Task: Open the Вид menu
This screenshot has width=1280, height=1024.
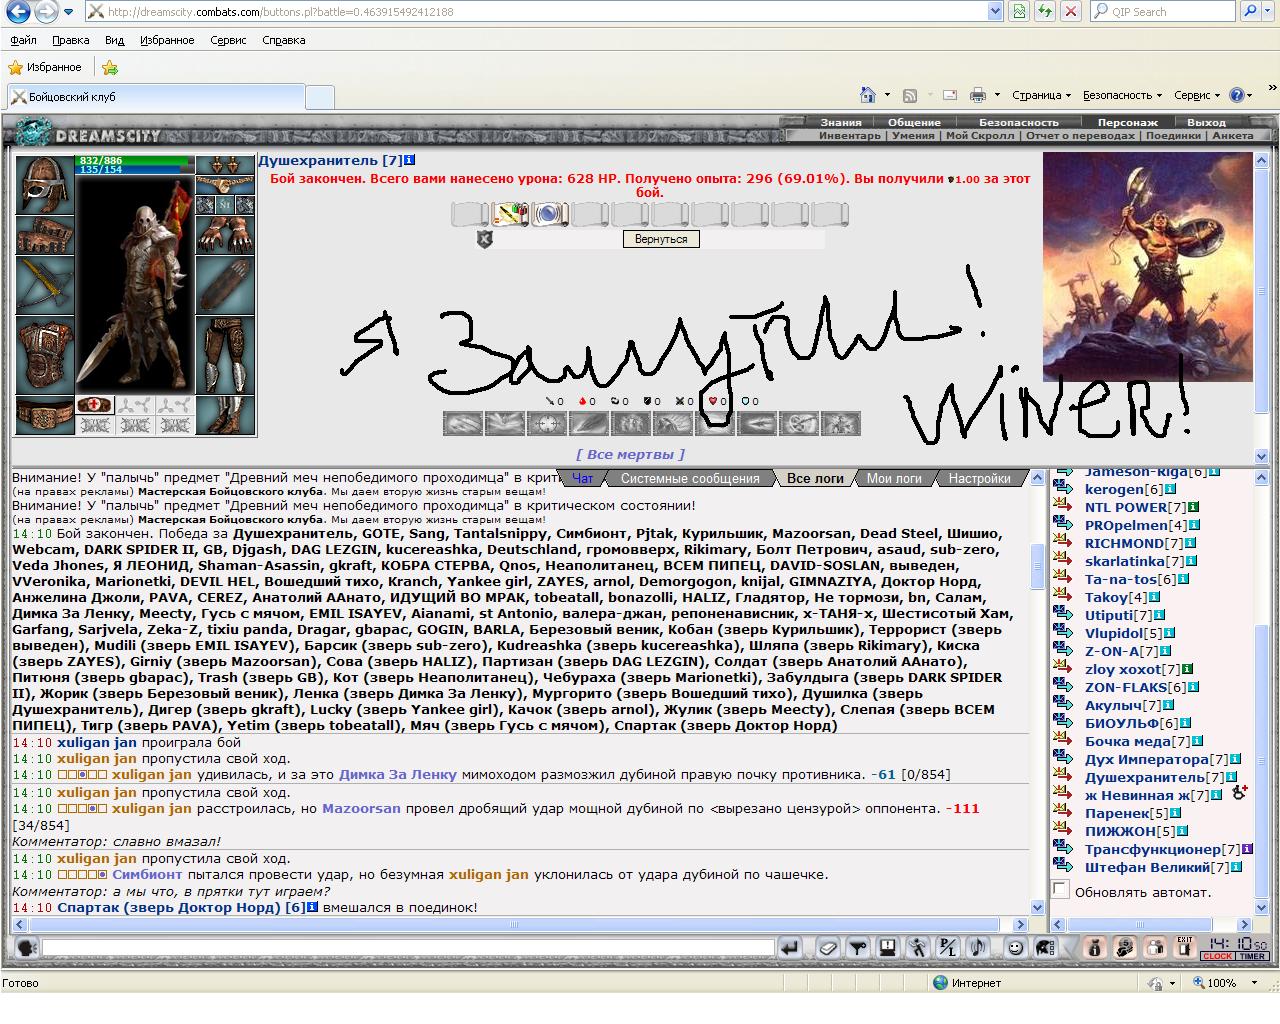Action: point(114,40)
